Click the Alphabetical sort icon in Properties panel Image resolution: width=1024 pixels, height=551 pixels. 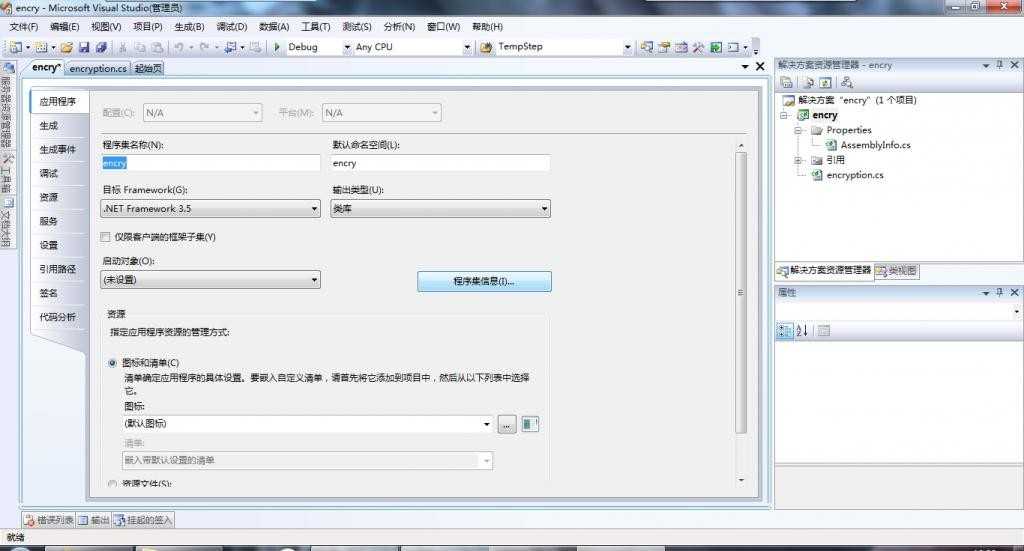(x=803, y=330)
